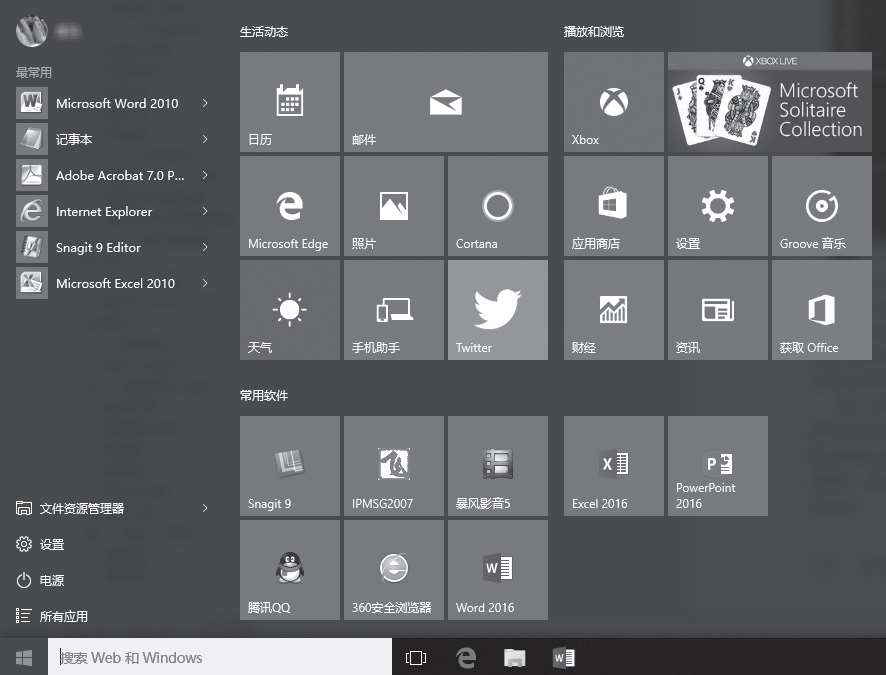This screenshot has height=675, width=886.
Task: Launch the Xbox tile
Action: point(613,102)
